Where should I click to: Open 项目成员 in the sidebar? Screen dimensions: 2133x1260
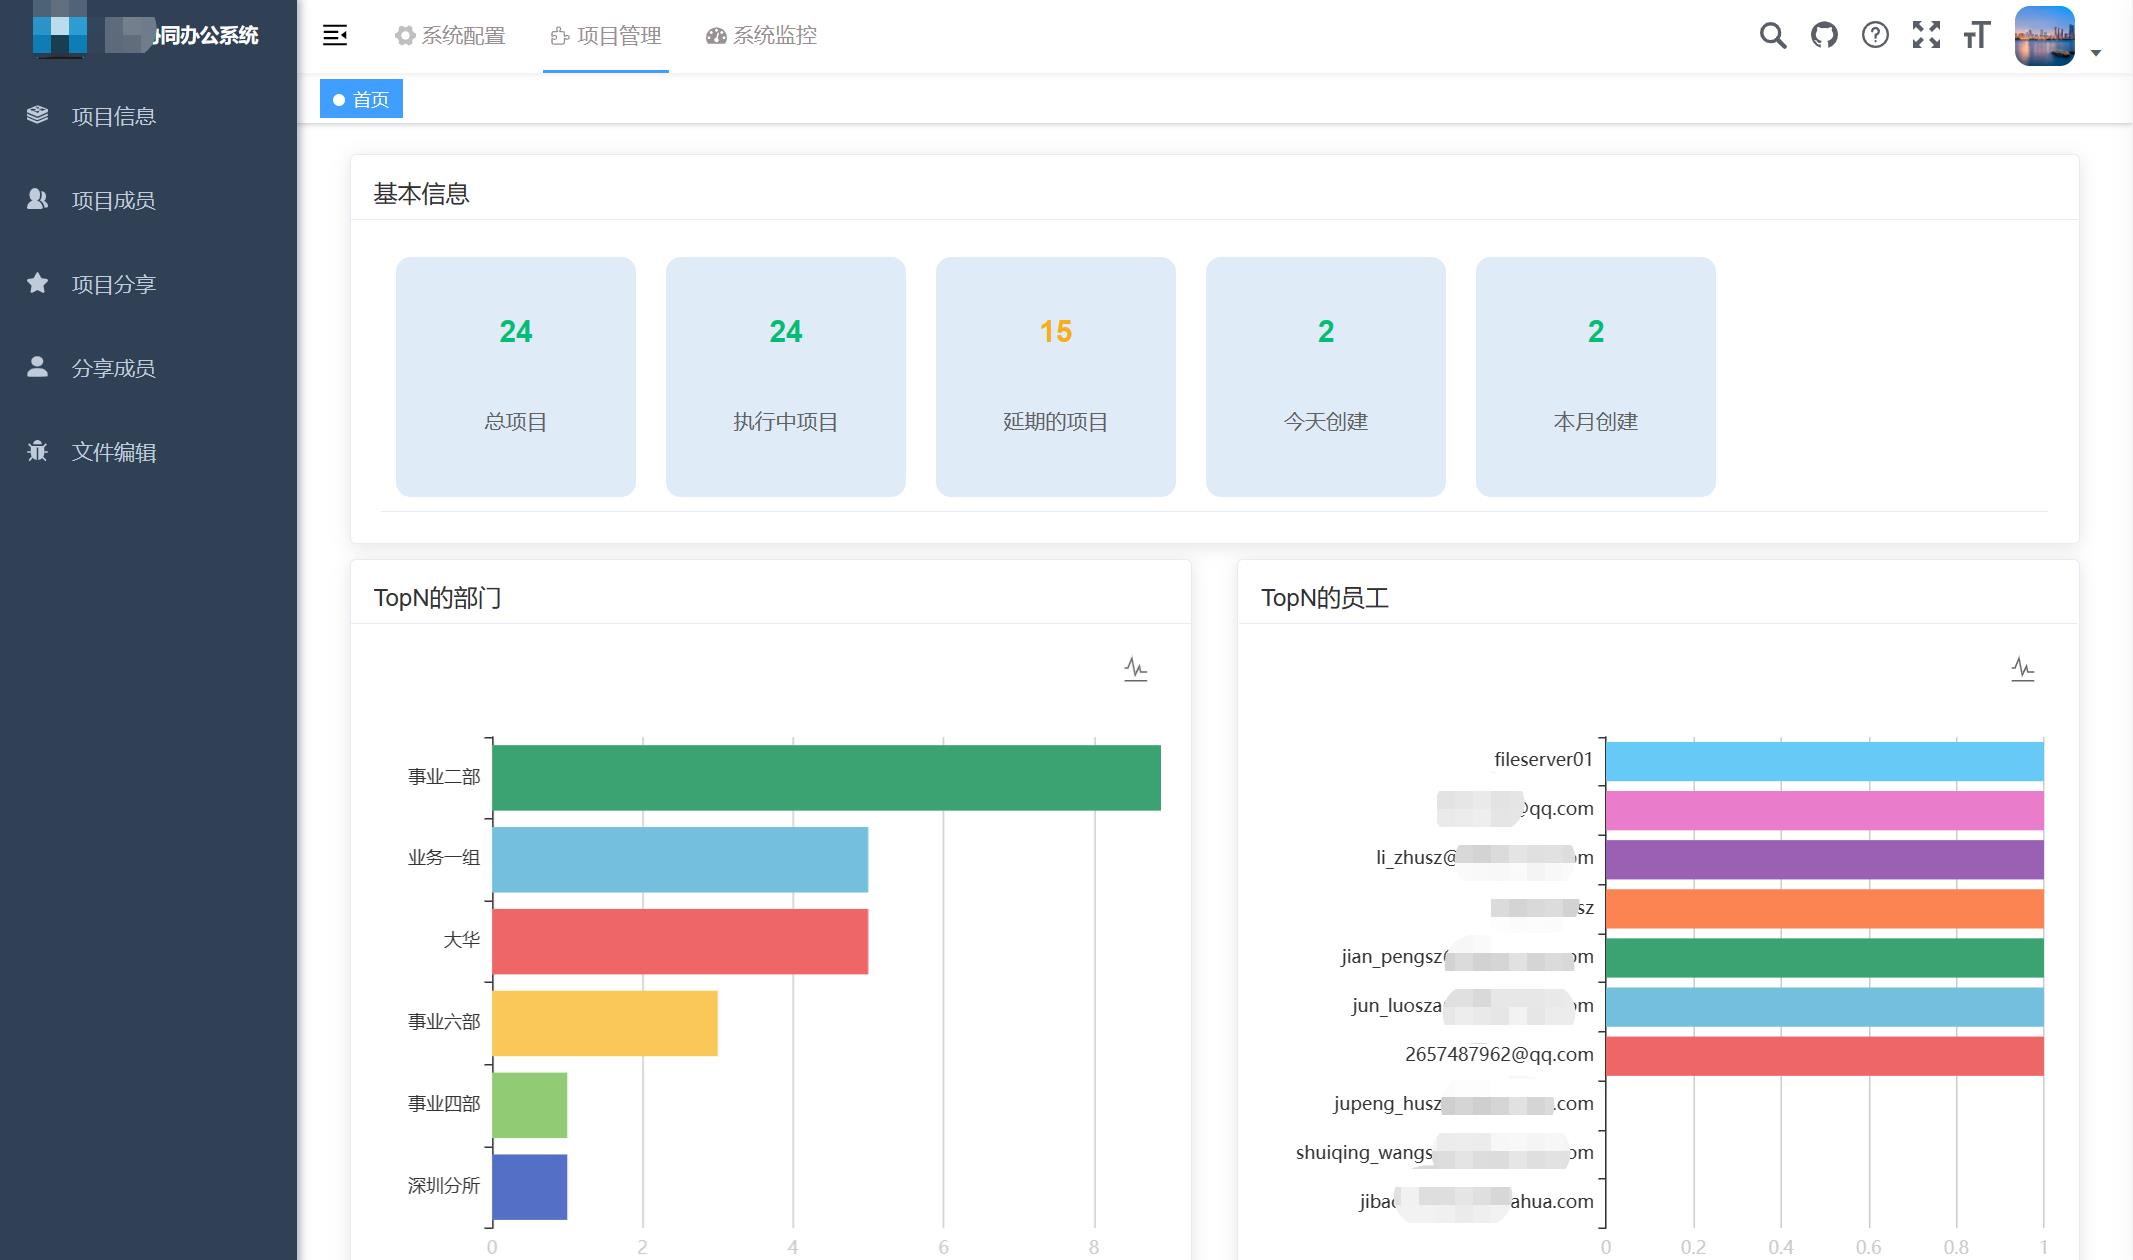pos(148,200)
